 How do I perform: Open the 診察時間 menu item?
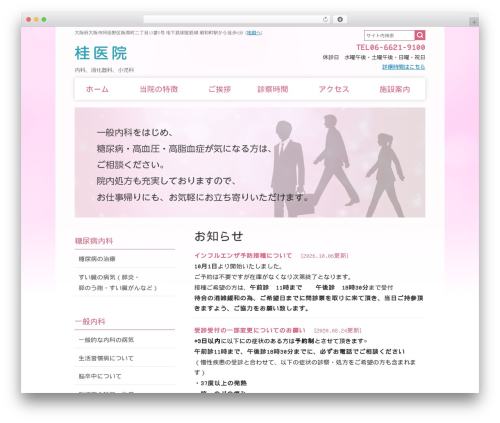pyautogui.click(x=273, y=89)
